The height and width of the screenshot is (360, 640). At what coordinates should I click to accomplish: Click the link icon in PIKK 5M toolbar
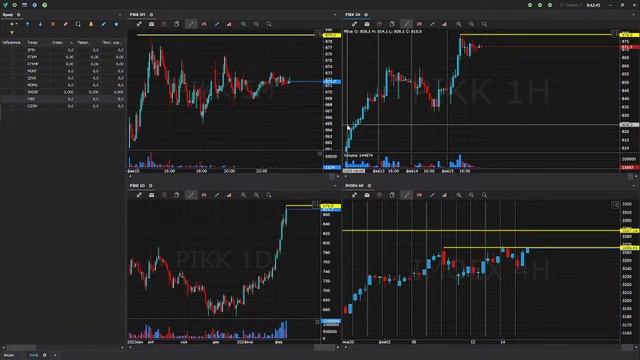tap(139, 24)
